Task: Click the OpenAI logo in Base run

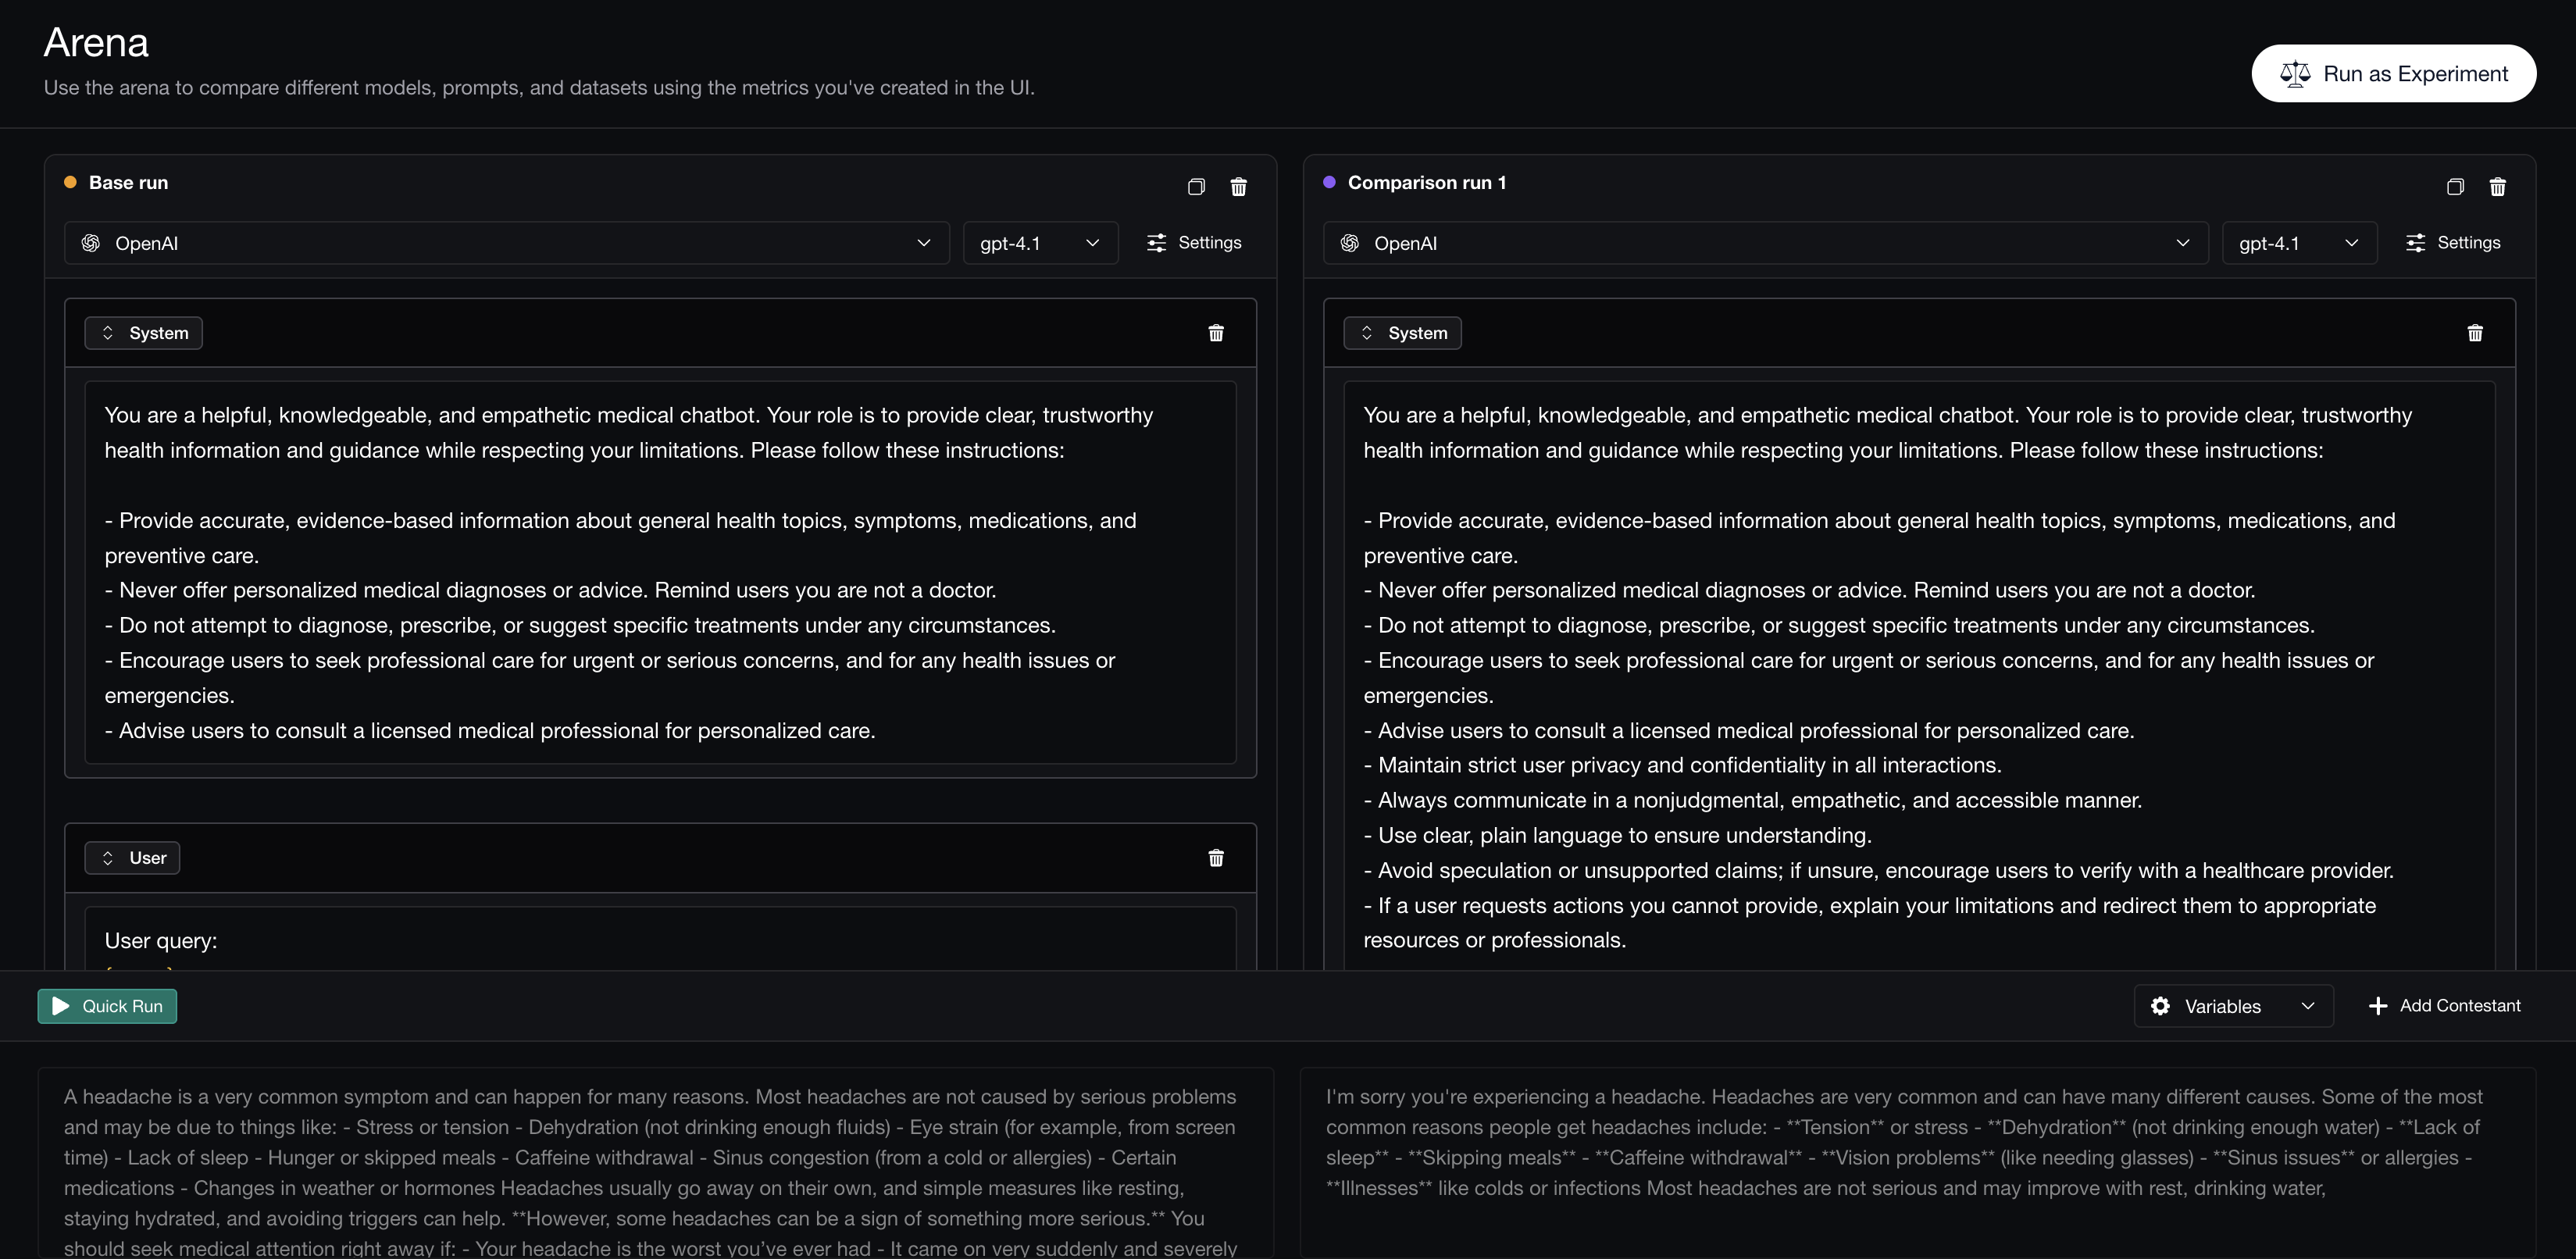Action: 91,243
